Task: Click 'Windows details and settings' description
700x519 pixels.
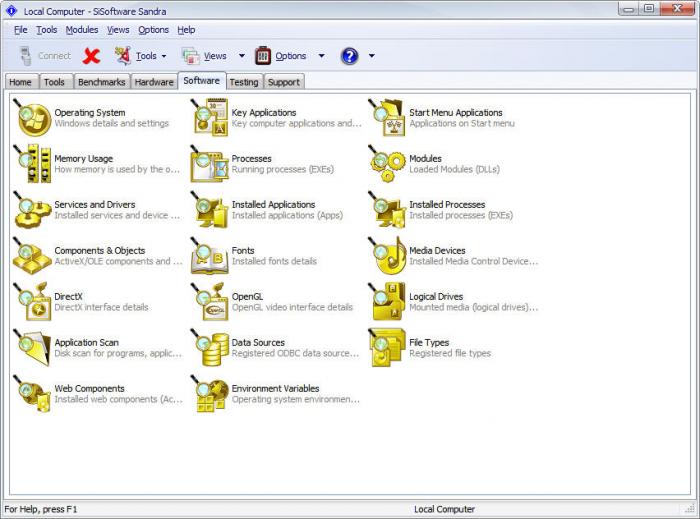Action: coord(112,124)
